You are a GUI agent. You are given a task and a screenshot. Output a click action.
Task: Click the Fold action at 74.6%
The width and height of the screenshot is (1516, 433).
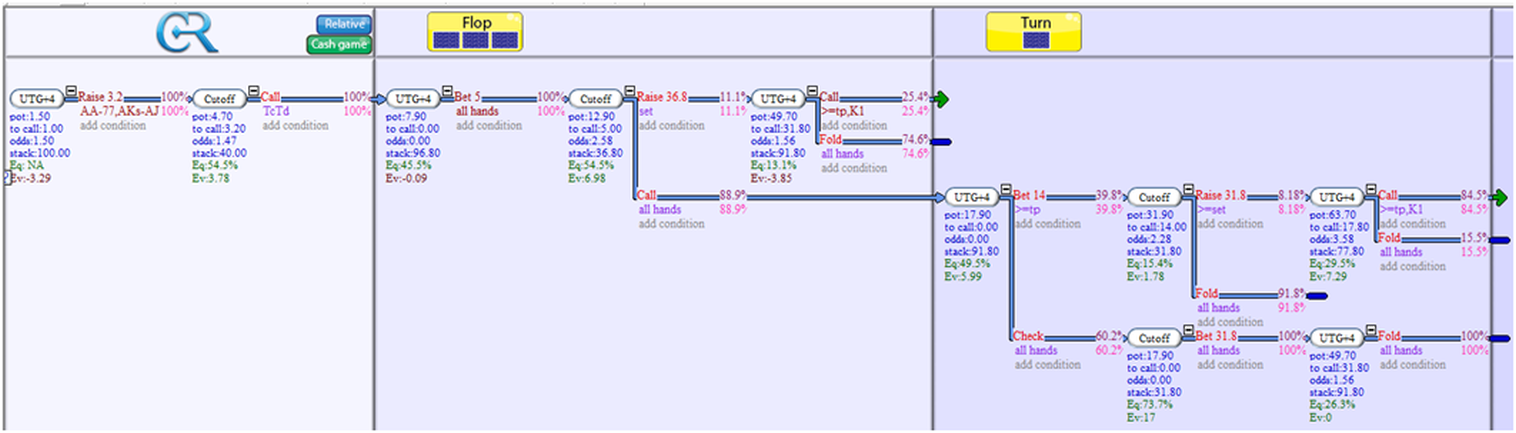[831, 141]
